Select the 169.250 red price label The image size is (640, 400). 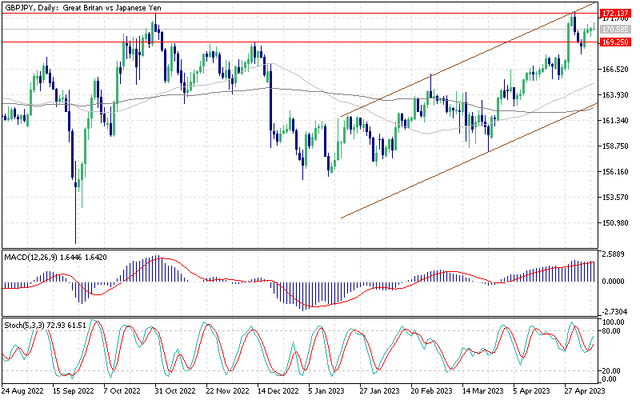click(x=613, y=43)
